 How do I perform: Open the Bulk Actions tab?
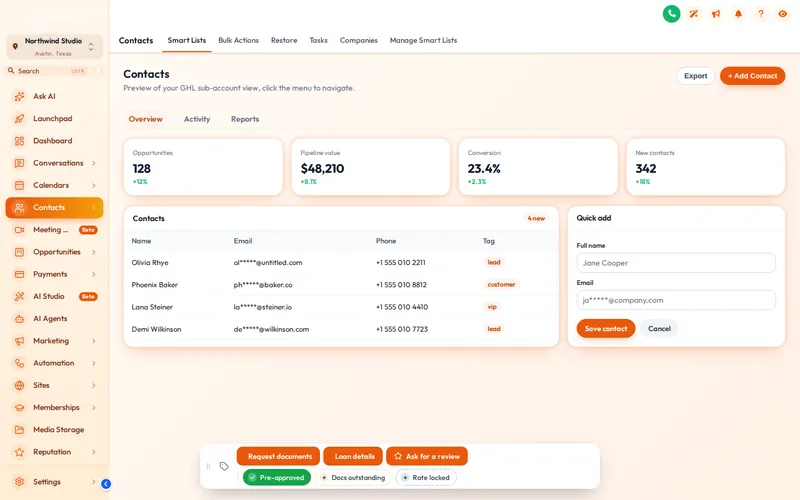[x=238, y=40]
